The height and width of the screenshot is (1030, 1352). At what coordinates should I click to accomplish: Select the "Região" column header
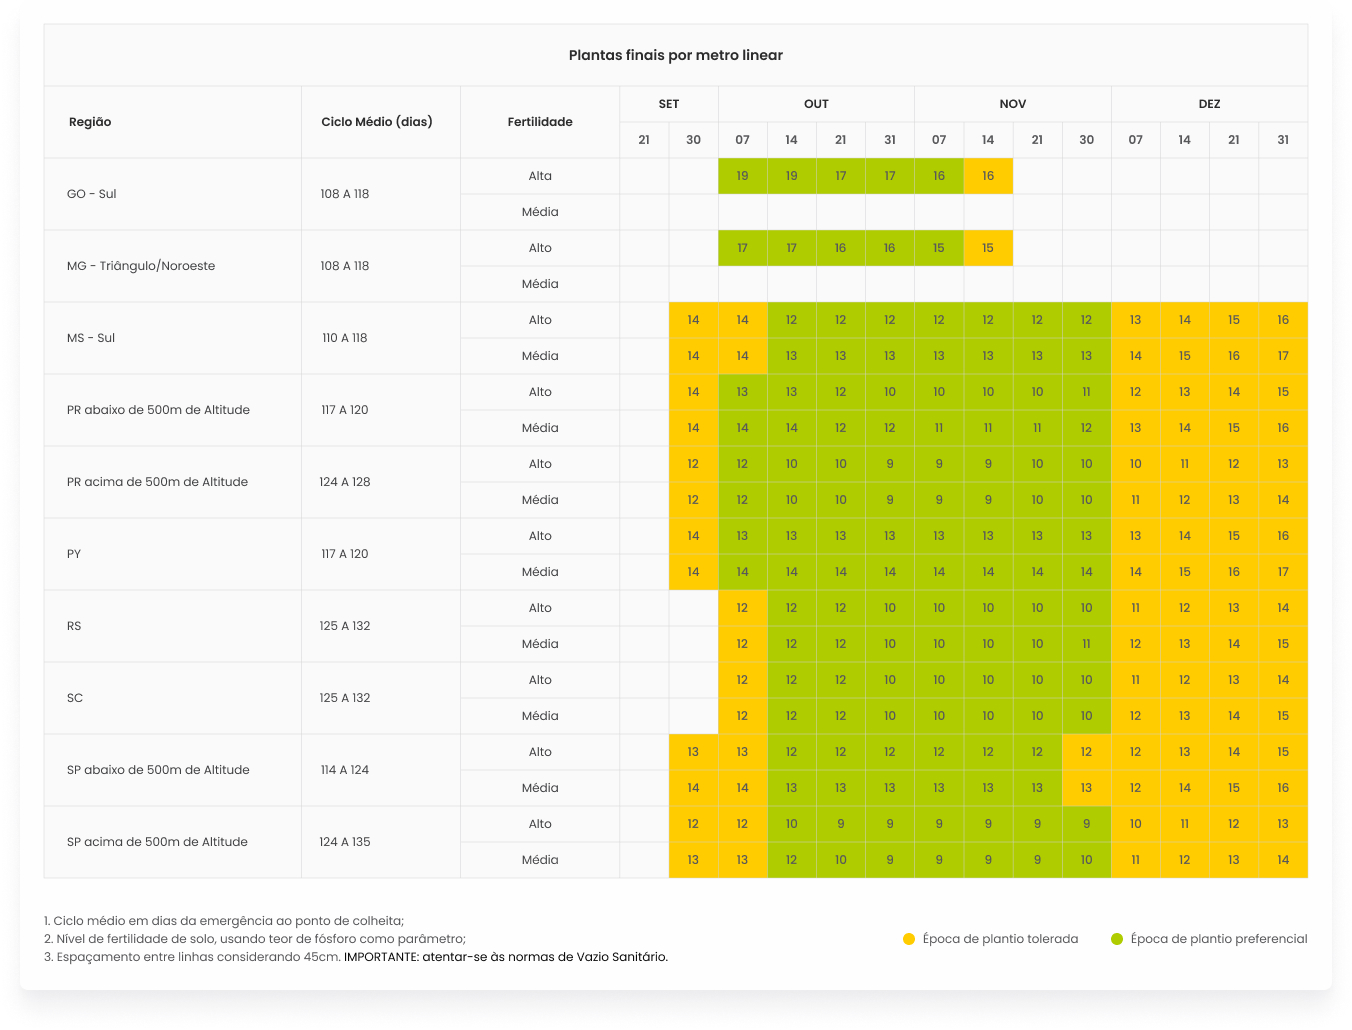(90, 122)
